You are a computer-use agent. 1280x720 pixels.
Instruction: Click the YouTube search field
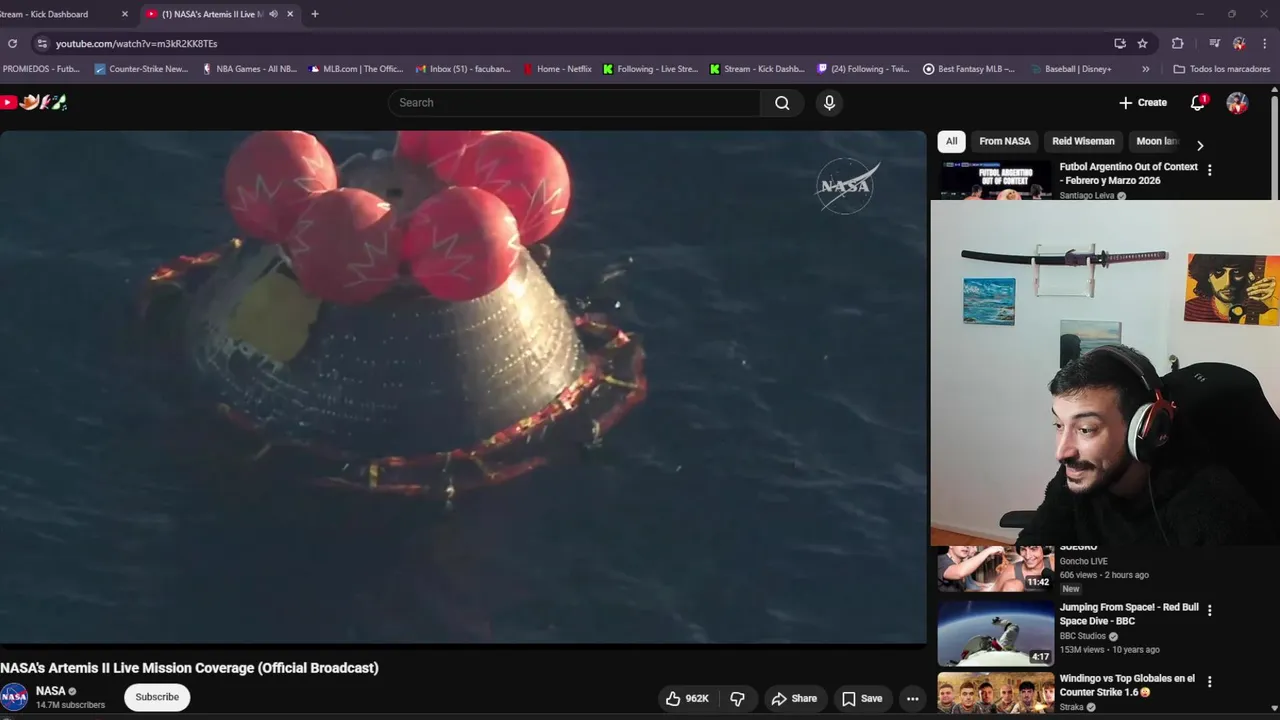click(x=574, y=103)
